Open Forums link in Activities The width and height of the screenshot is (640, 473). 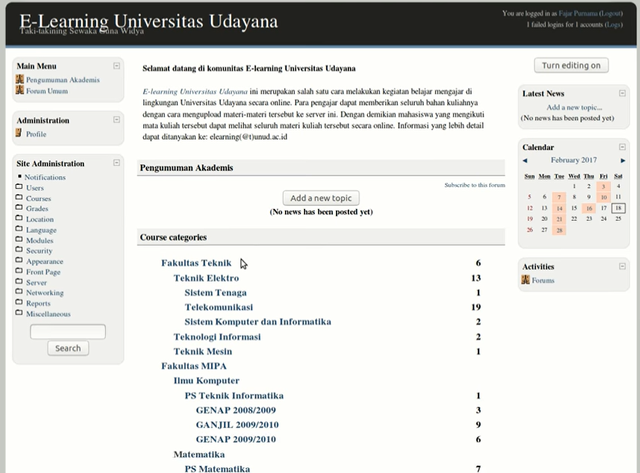[x=543, y=280]
